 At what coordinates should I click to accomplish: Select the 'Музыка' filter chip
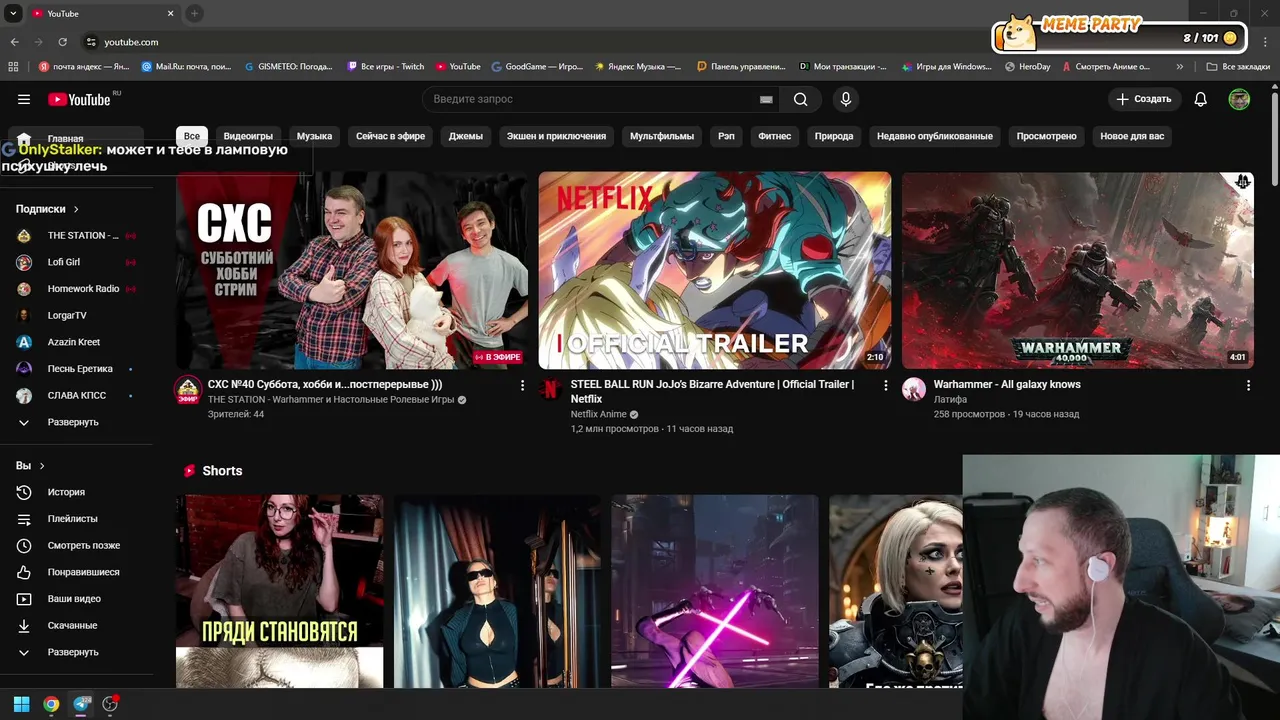coord(314,136)
